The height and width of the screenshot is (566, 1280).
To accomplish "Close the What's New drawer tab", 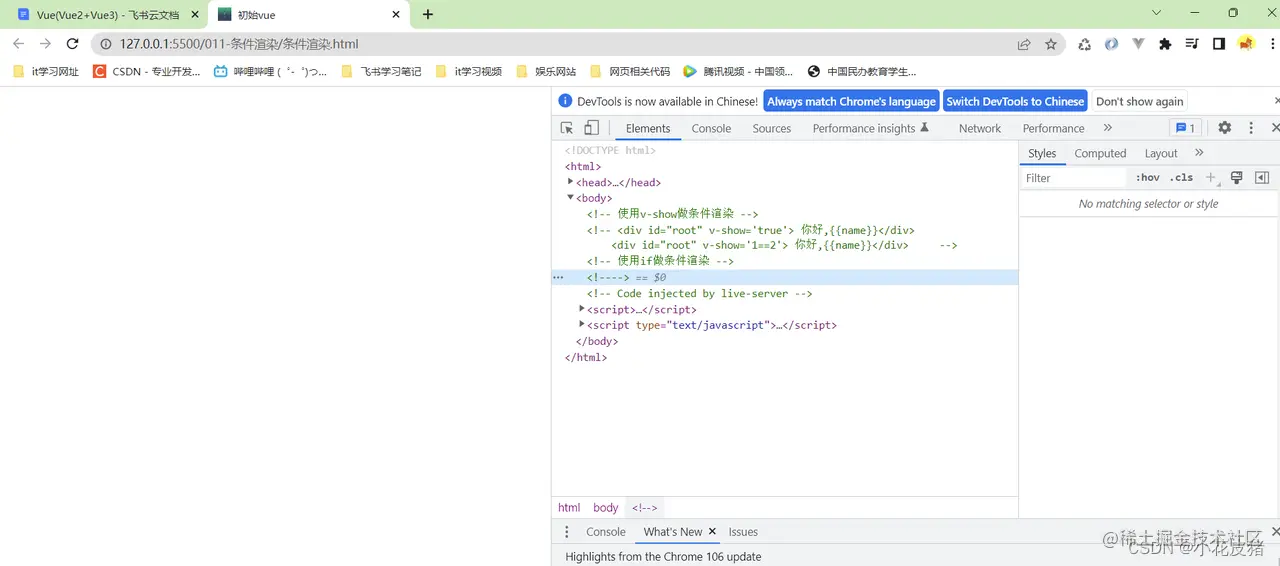I will (712, 531).
